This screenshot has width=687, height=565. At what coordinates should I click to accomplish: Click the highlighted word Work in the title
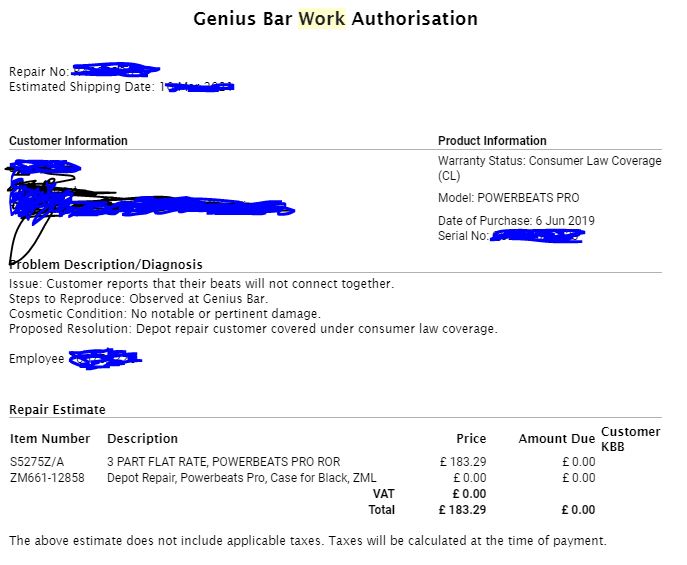pyautogui.click(x=322, y=19)
